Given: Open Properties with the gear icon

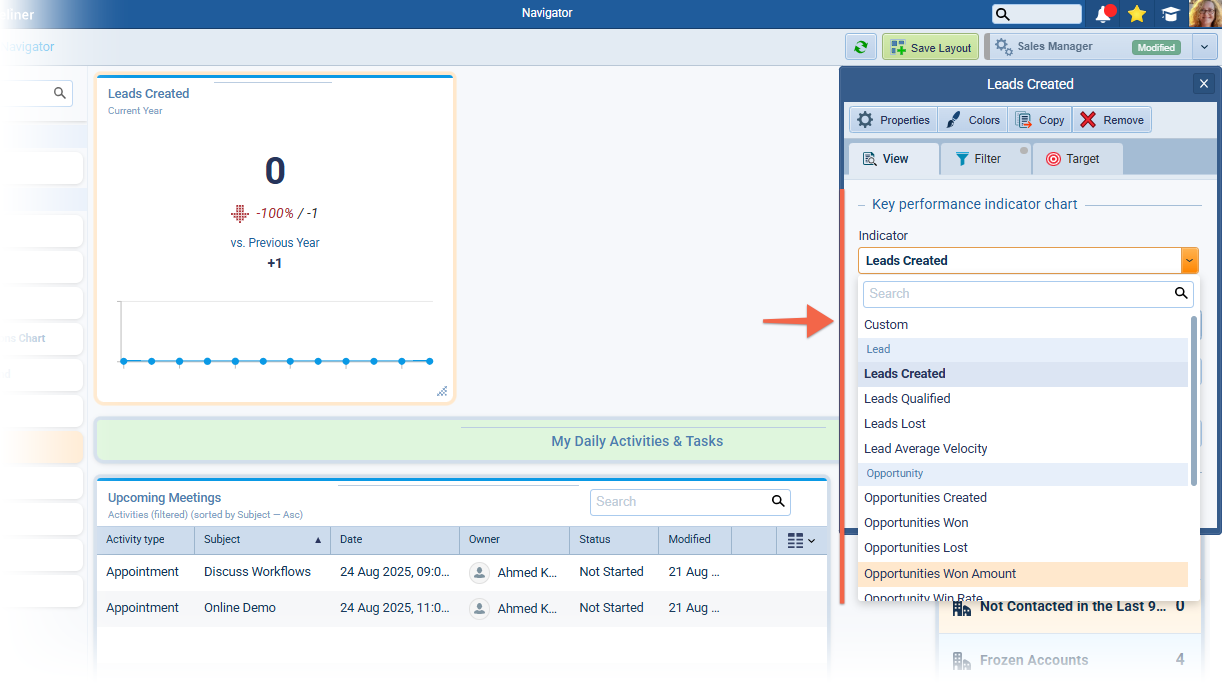Looking at the screenshot, I should [893, 120].
